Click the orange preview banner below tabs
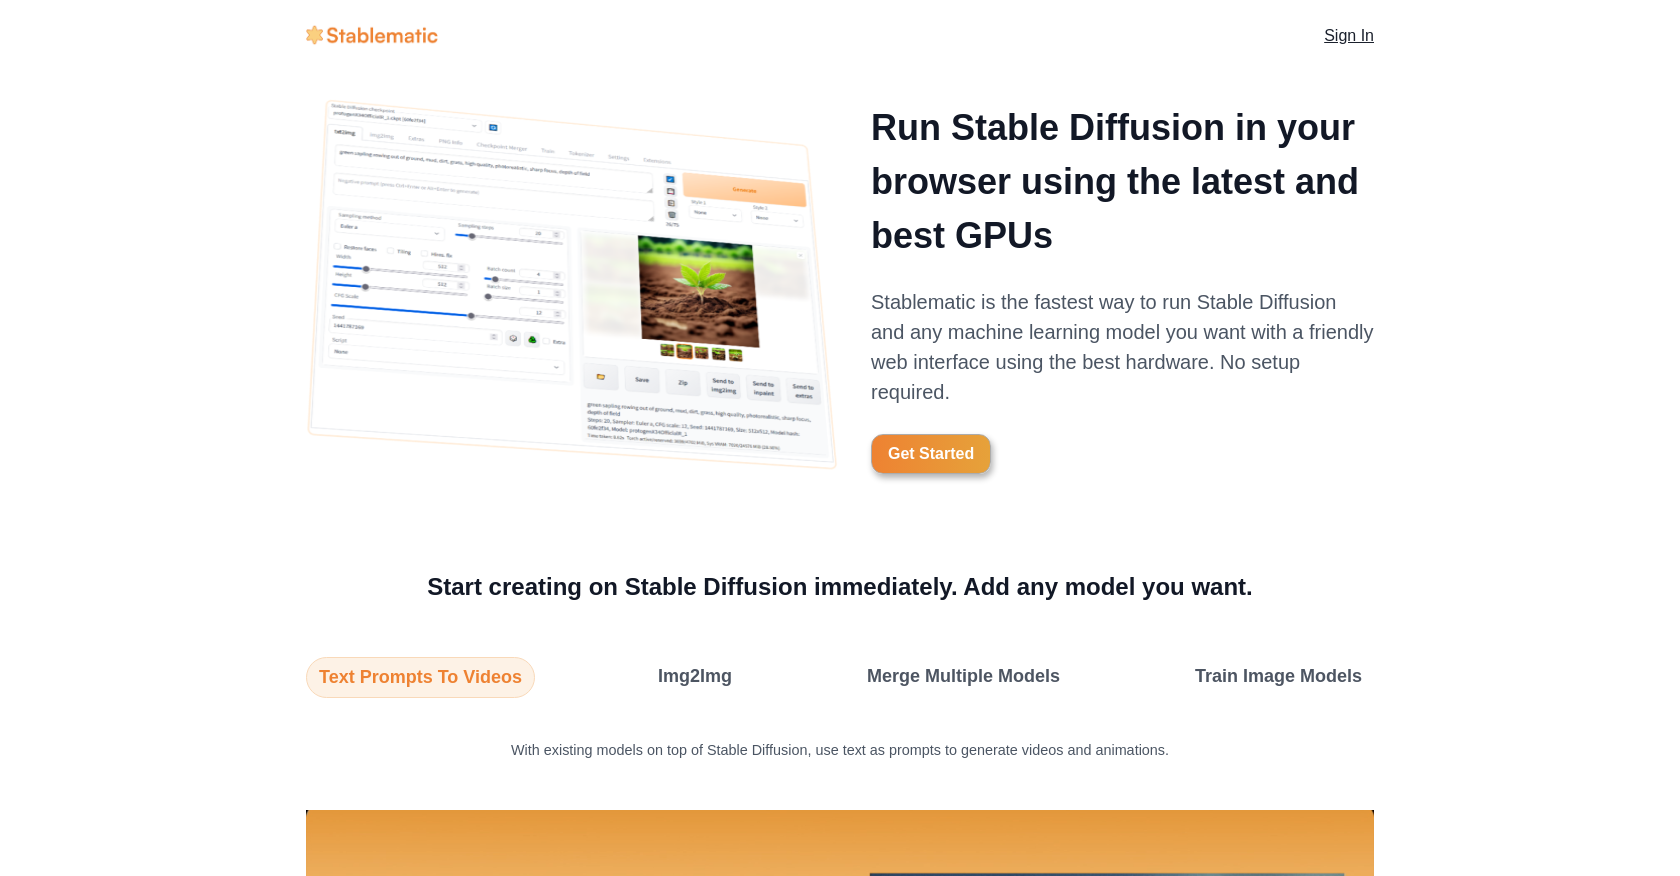This screenshot has width=1680, height=876. 840,843
